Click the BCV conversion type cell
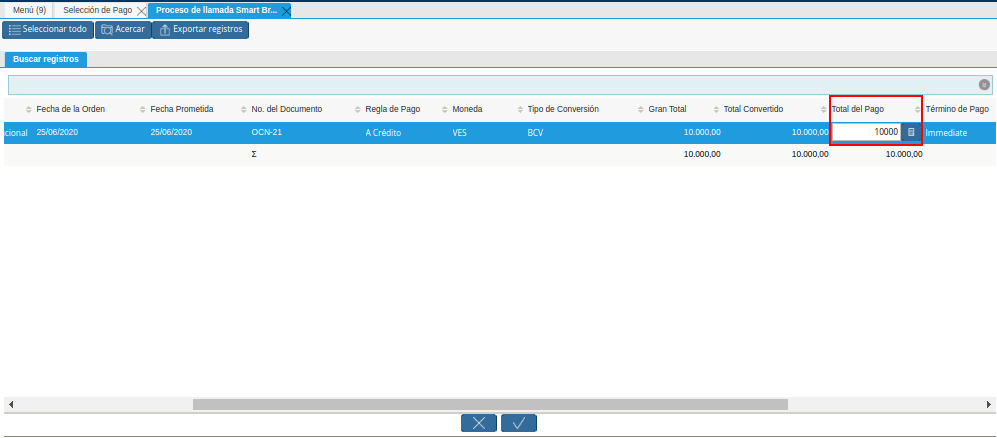 (x=535, y=133)
